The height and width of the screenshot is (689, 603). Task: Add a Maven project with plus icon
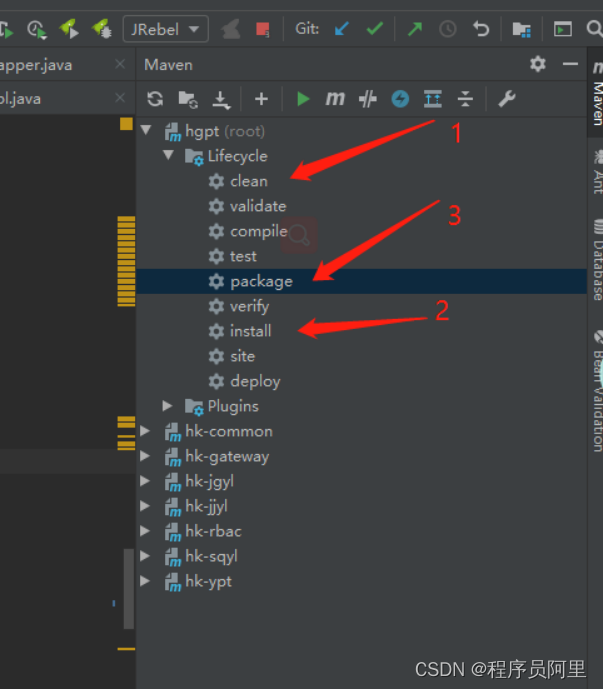261,99
